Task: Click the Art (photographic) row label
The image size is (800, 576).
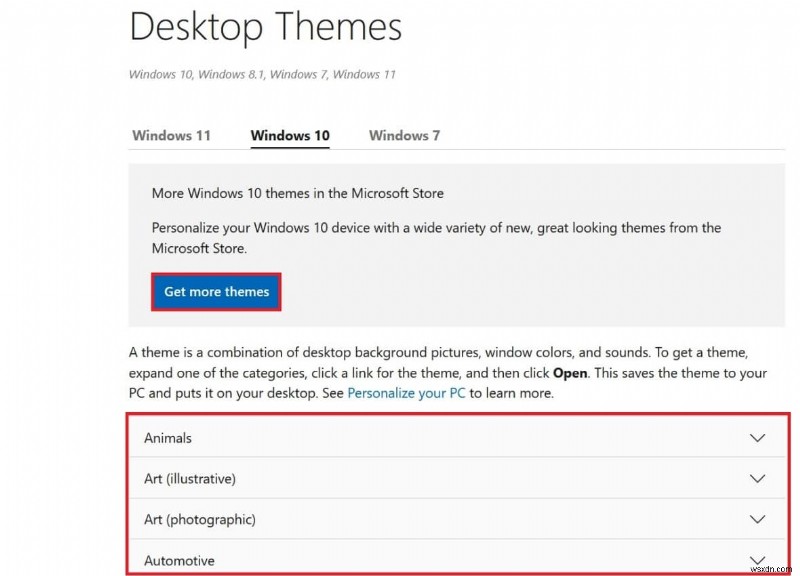Action: click(x=204, y=520)
